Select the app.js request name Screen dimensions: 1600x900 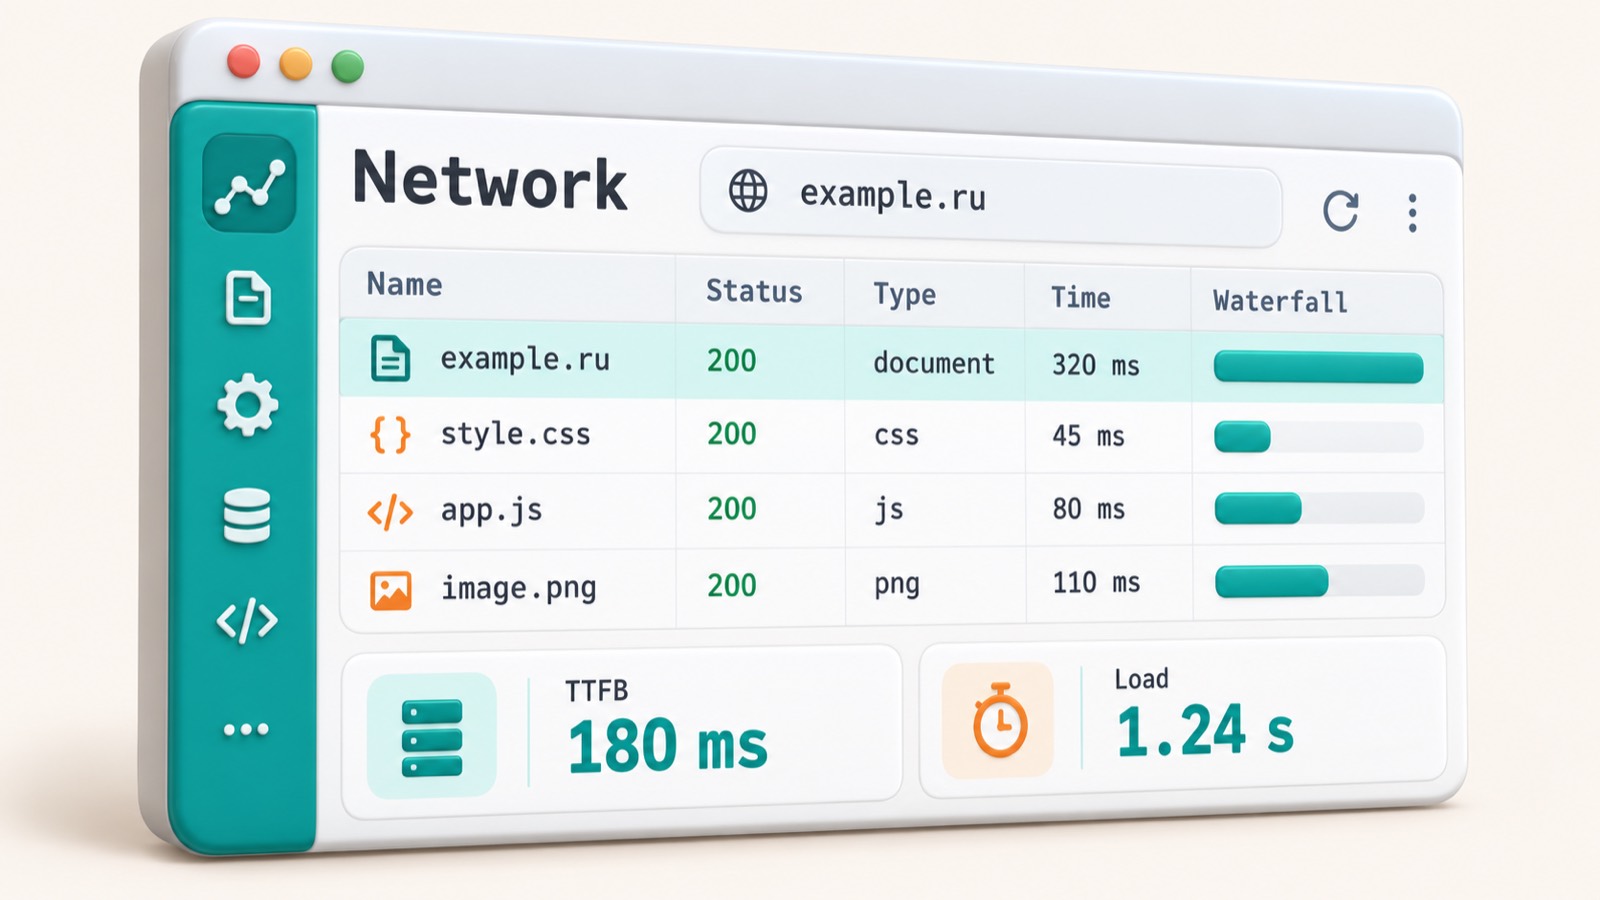(491, 510)
